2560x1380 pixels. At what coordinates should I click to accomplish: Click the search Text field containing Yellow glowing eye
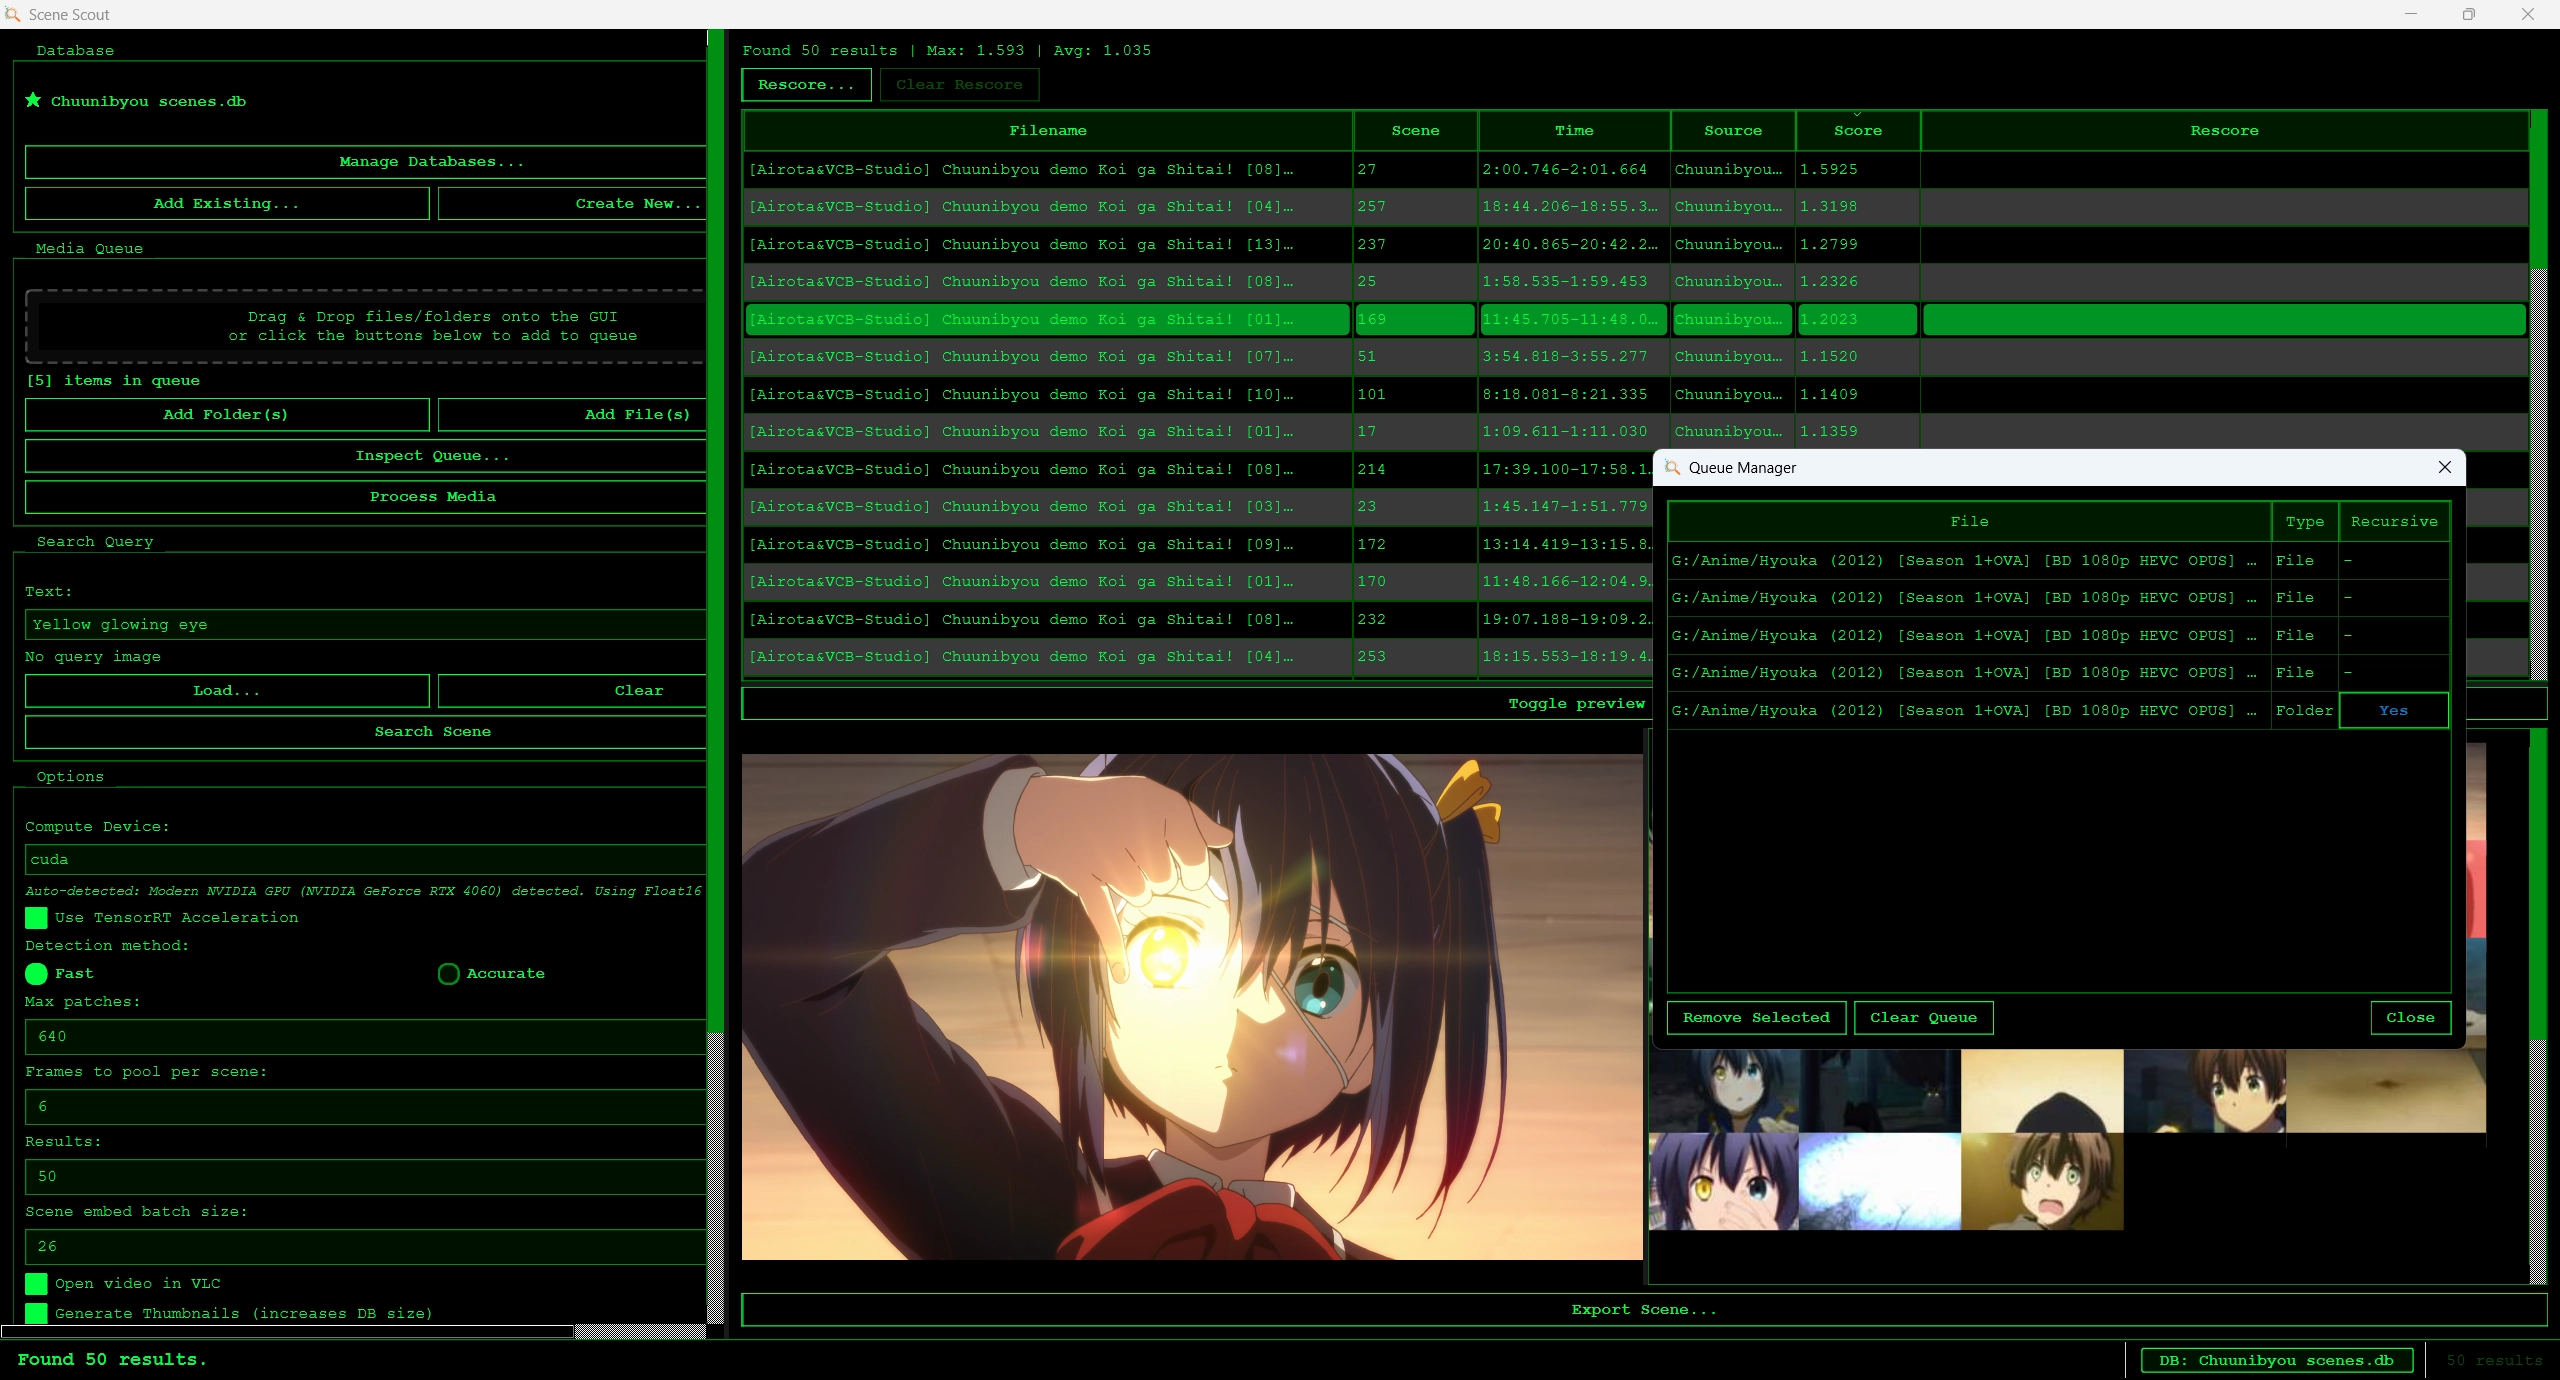pos(365,624)
